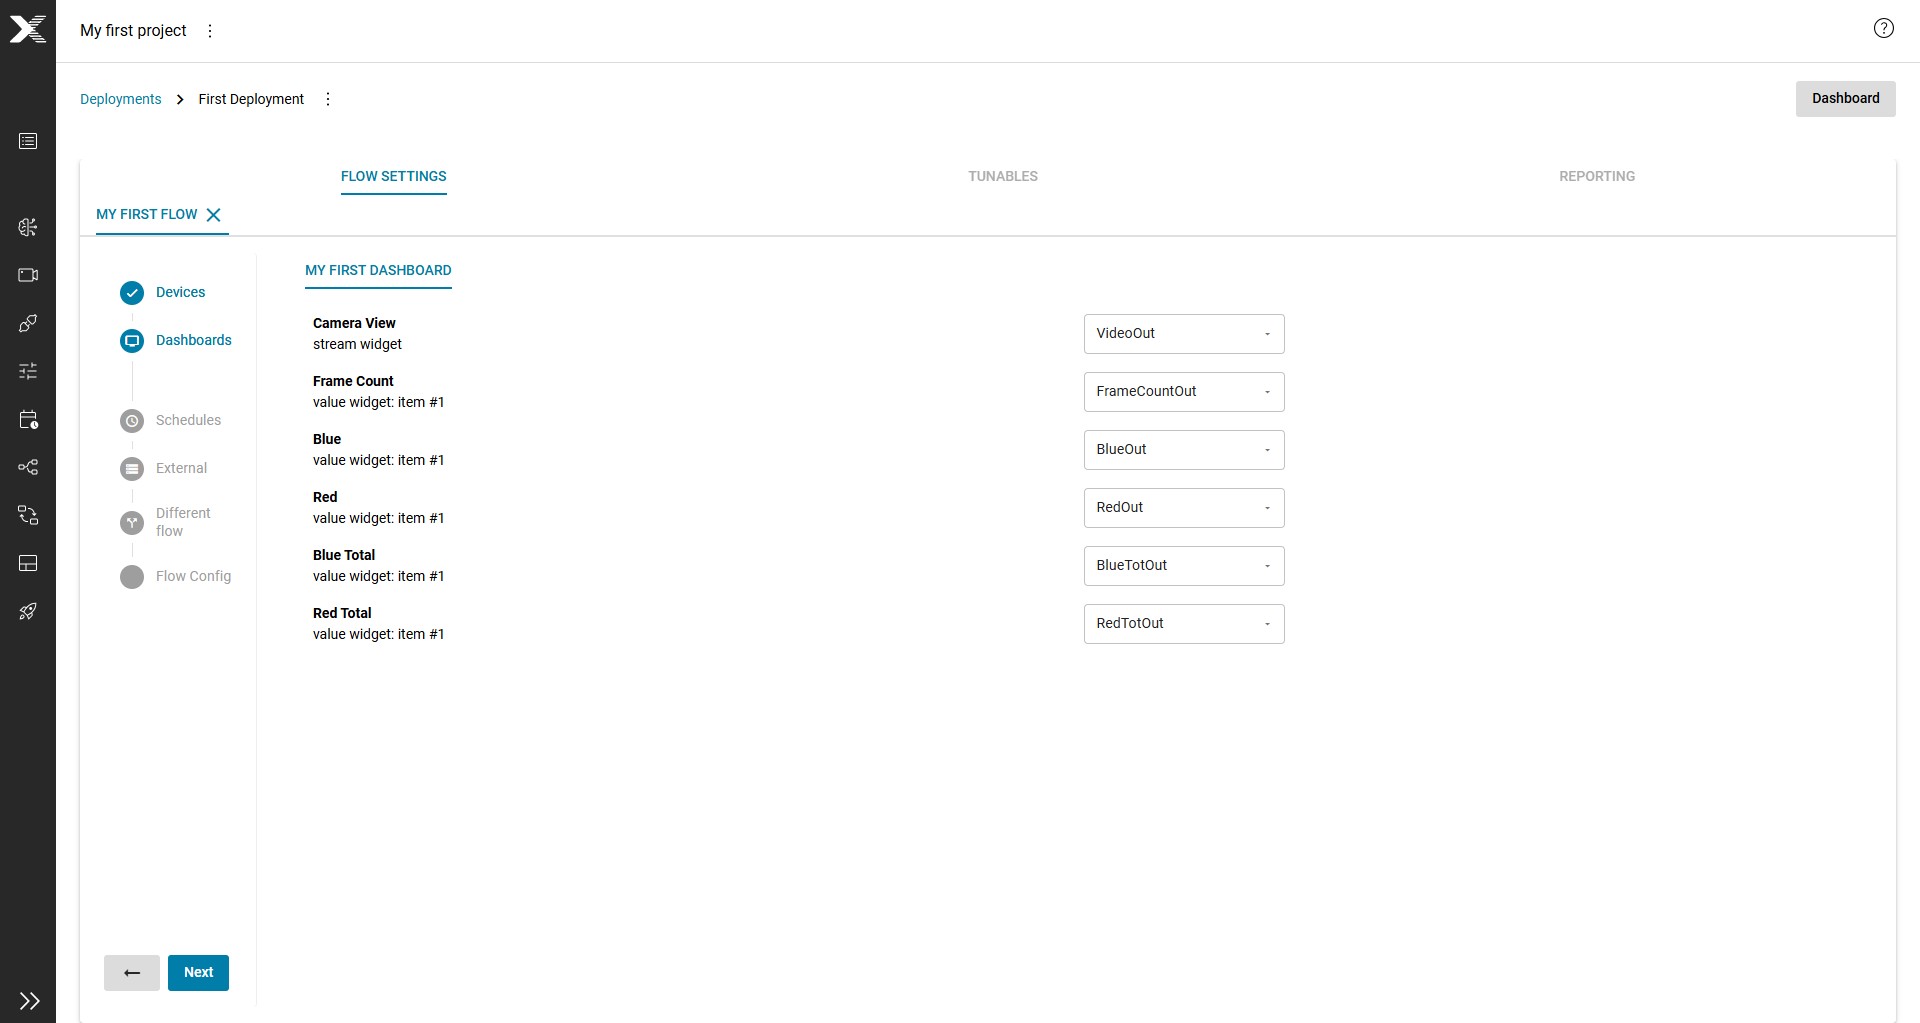
Task: Open the camera icon in sidebar
Action: tap(28, 275)
